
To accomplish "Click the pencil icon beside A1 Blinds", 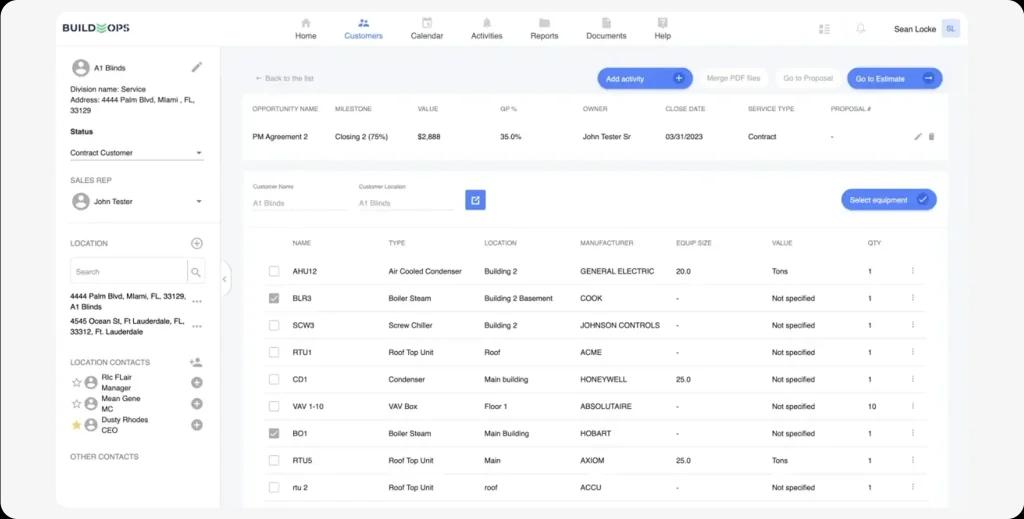I will 197,67.
